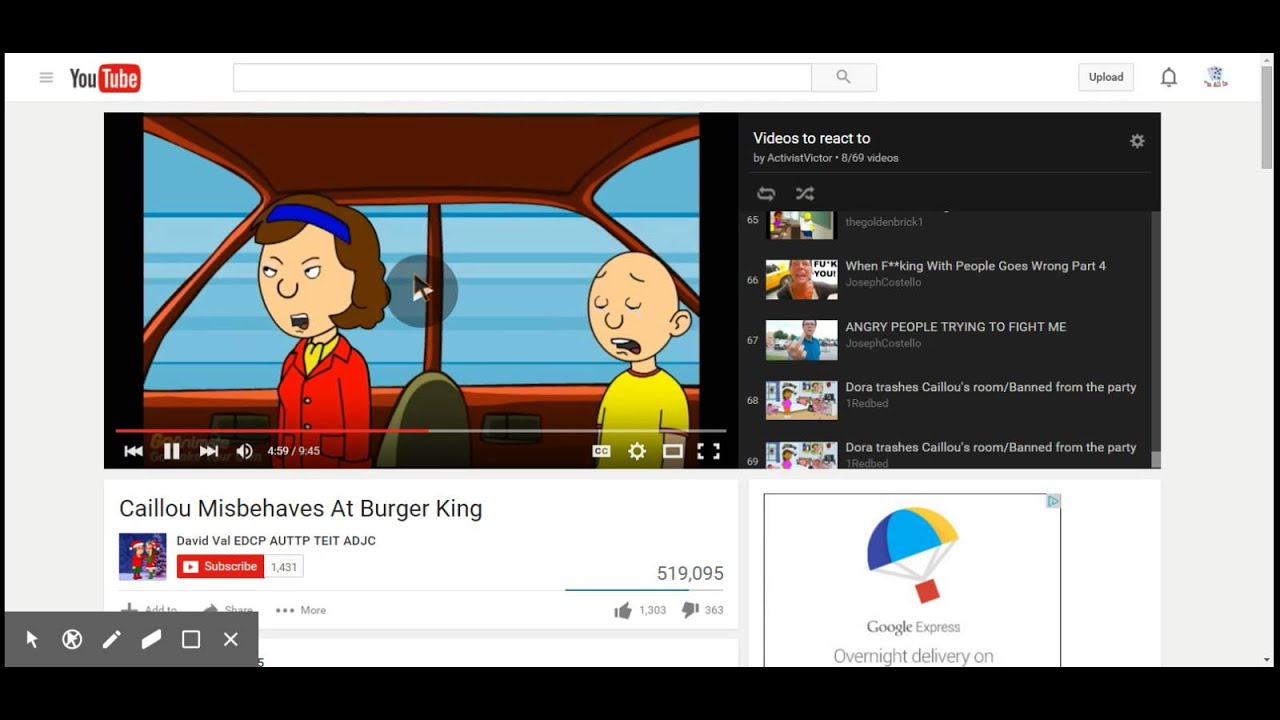
Task: Close the annotation toolbar
Action: pos(231,639)
